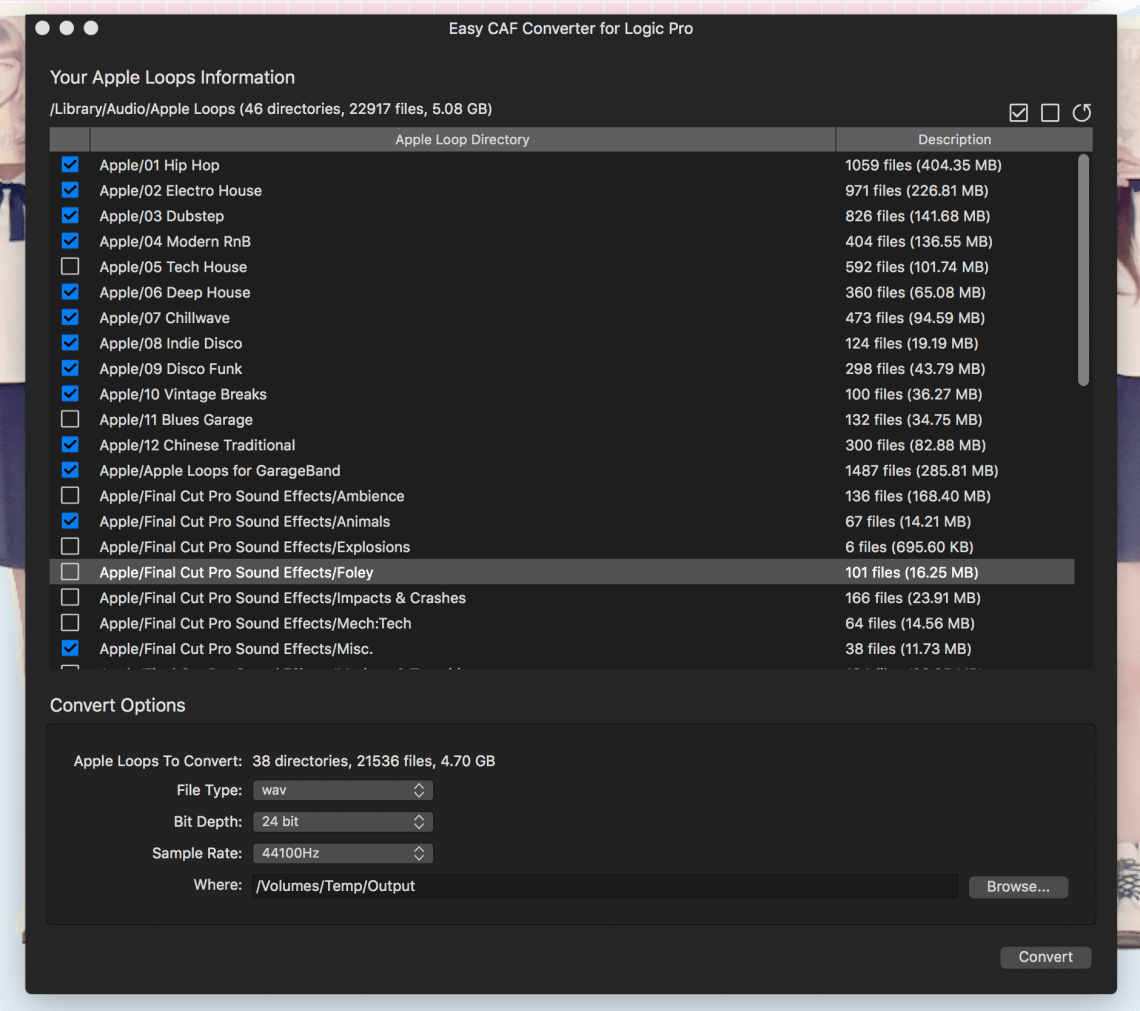Click the Description column header
This screenshot has width=1140, height=1011.
pos(954,140)
